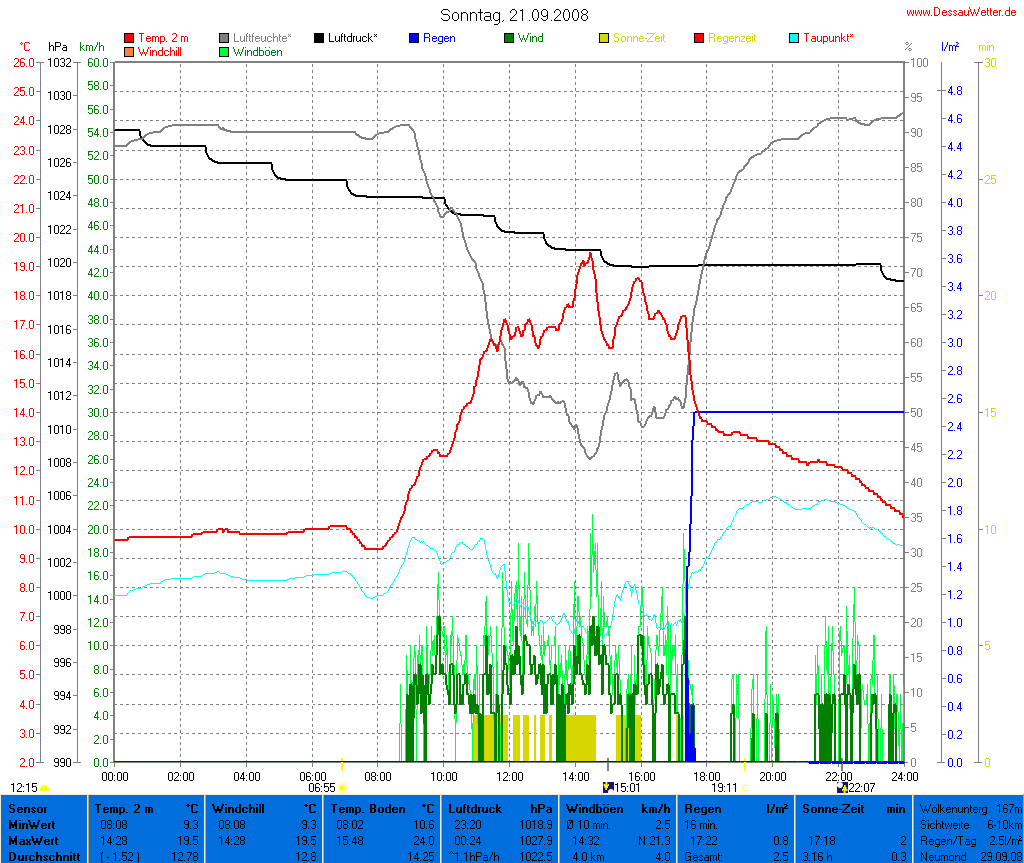
Task: Click the orange Windchill legend square
Action: pos(129,51)
